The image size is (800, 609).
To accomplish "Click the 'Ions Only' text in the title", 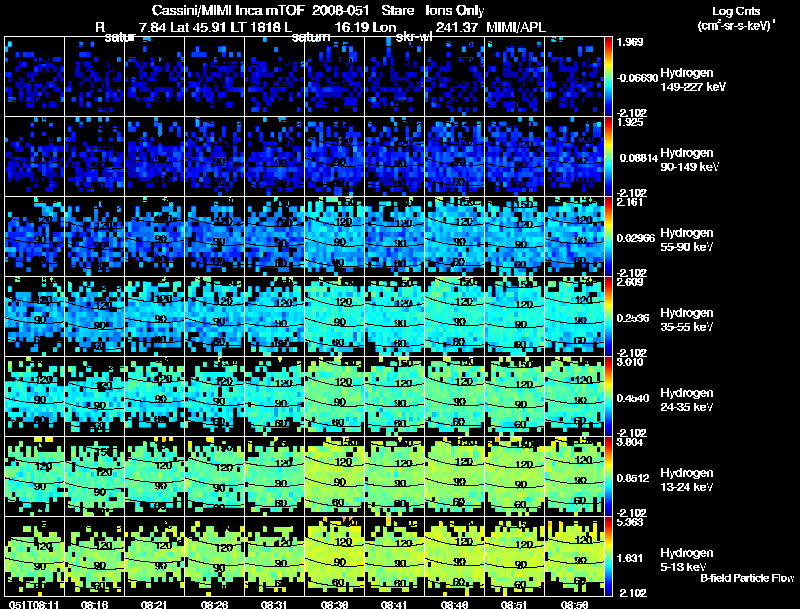I will coord(455,10).
